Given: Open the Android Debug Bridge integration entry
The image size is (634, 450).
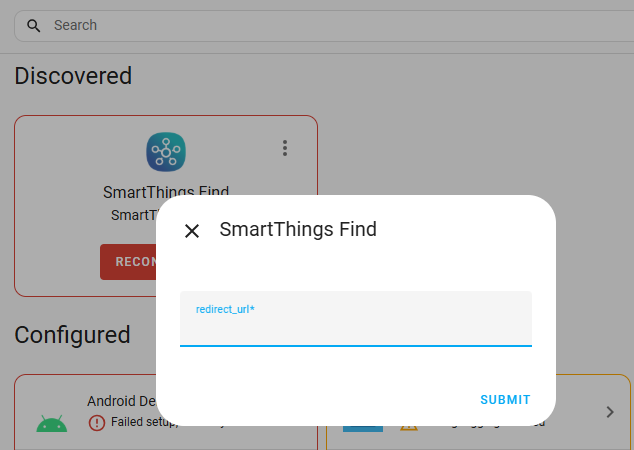Looking at the screenshot, I should click(x=121, y=401).
